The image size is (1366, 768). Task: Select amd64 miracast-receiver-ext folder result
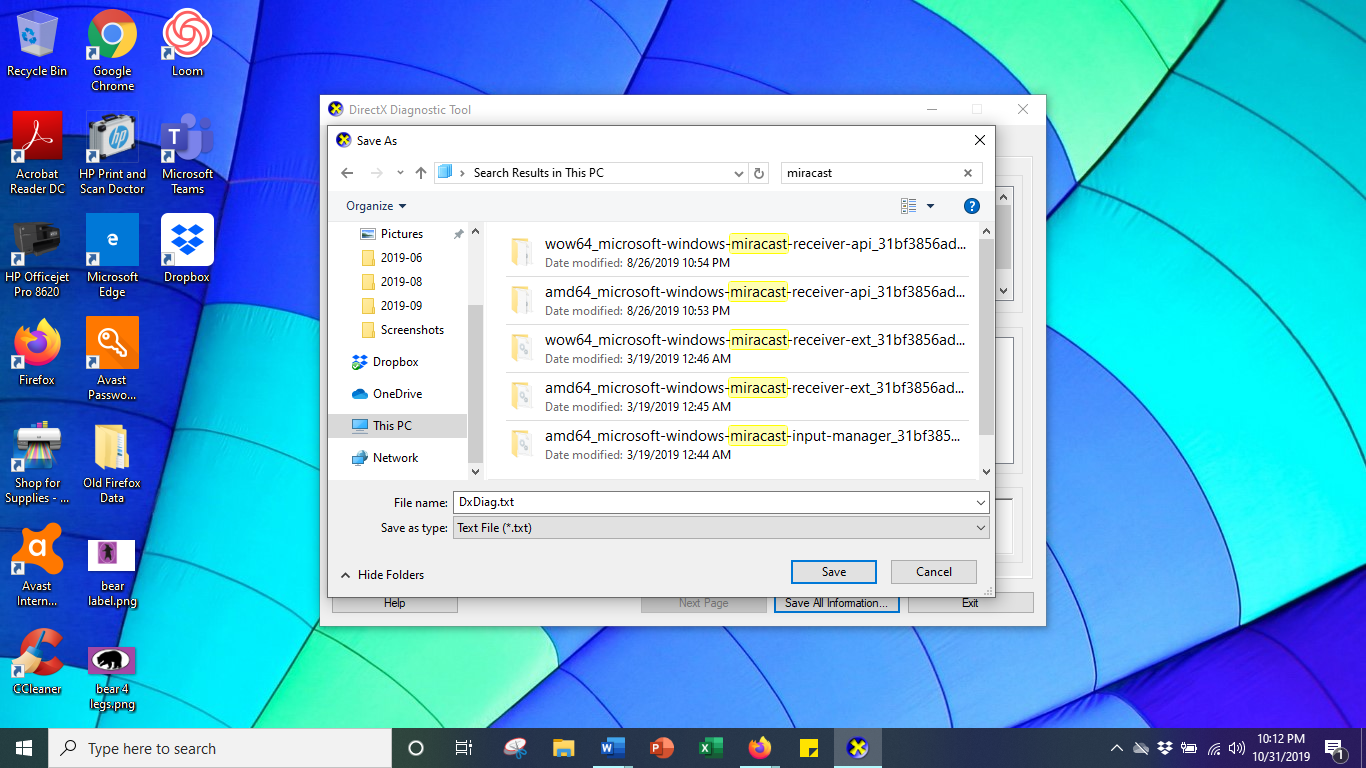pyautogui.click(x=737, y=397)
